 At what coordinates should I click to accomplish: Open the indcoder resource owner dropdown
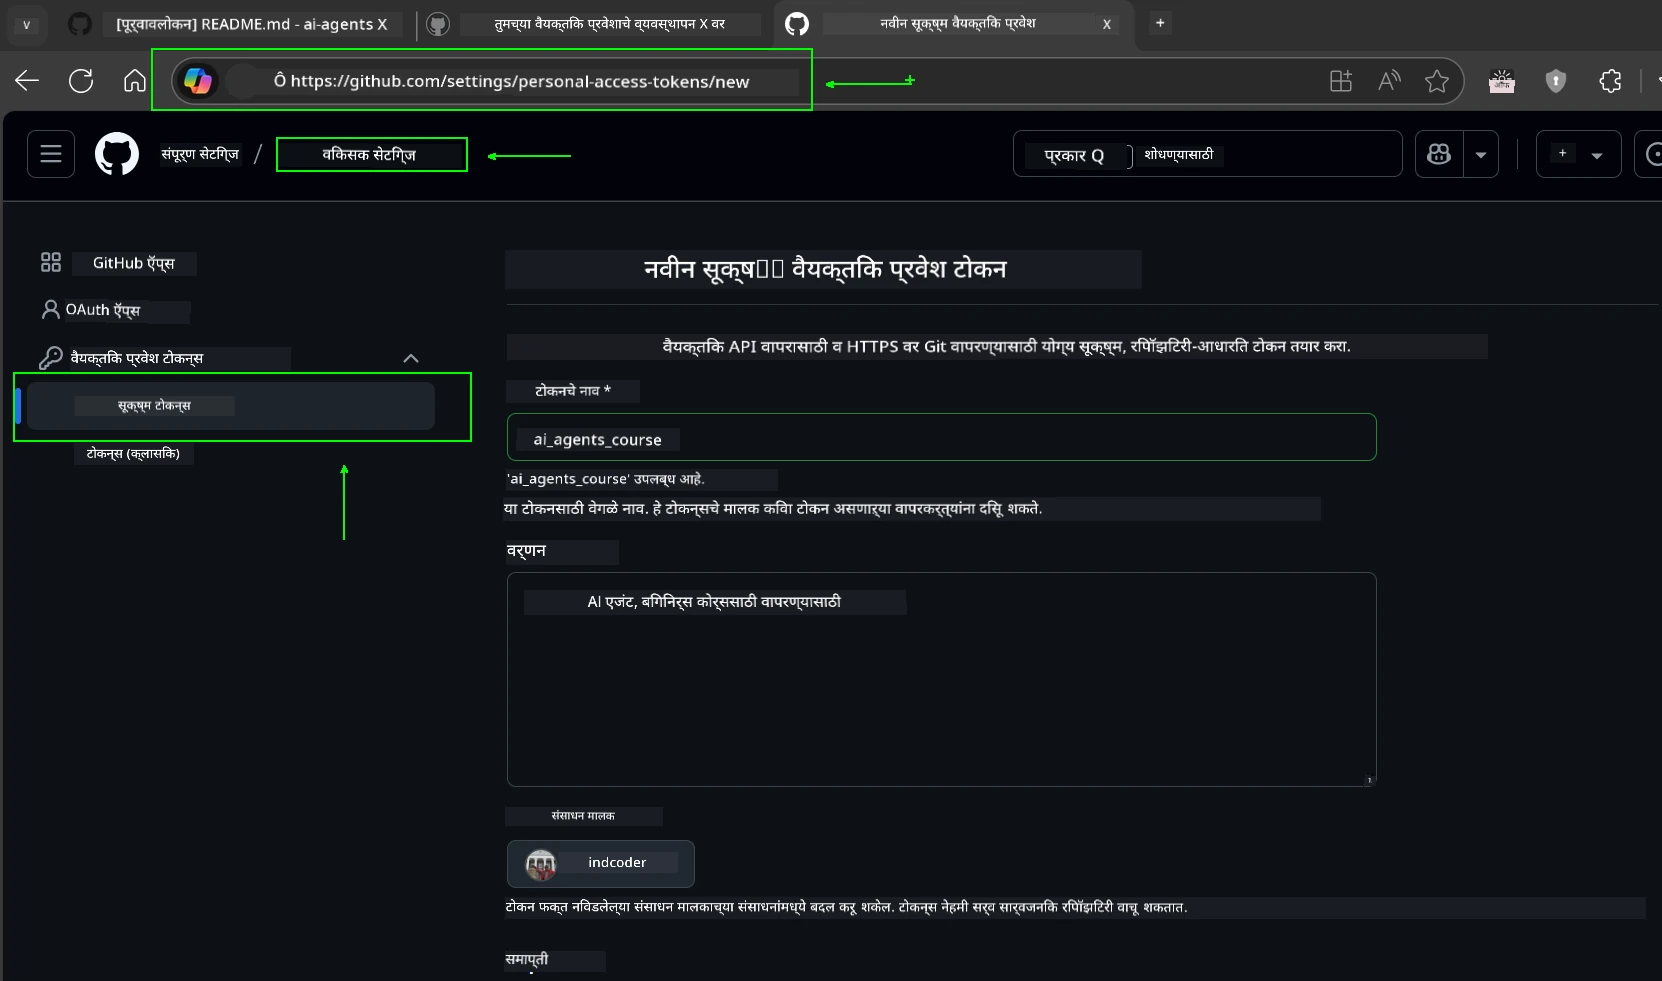click(600, 863)
